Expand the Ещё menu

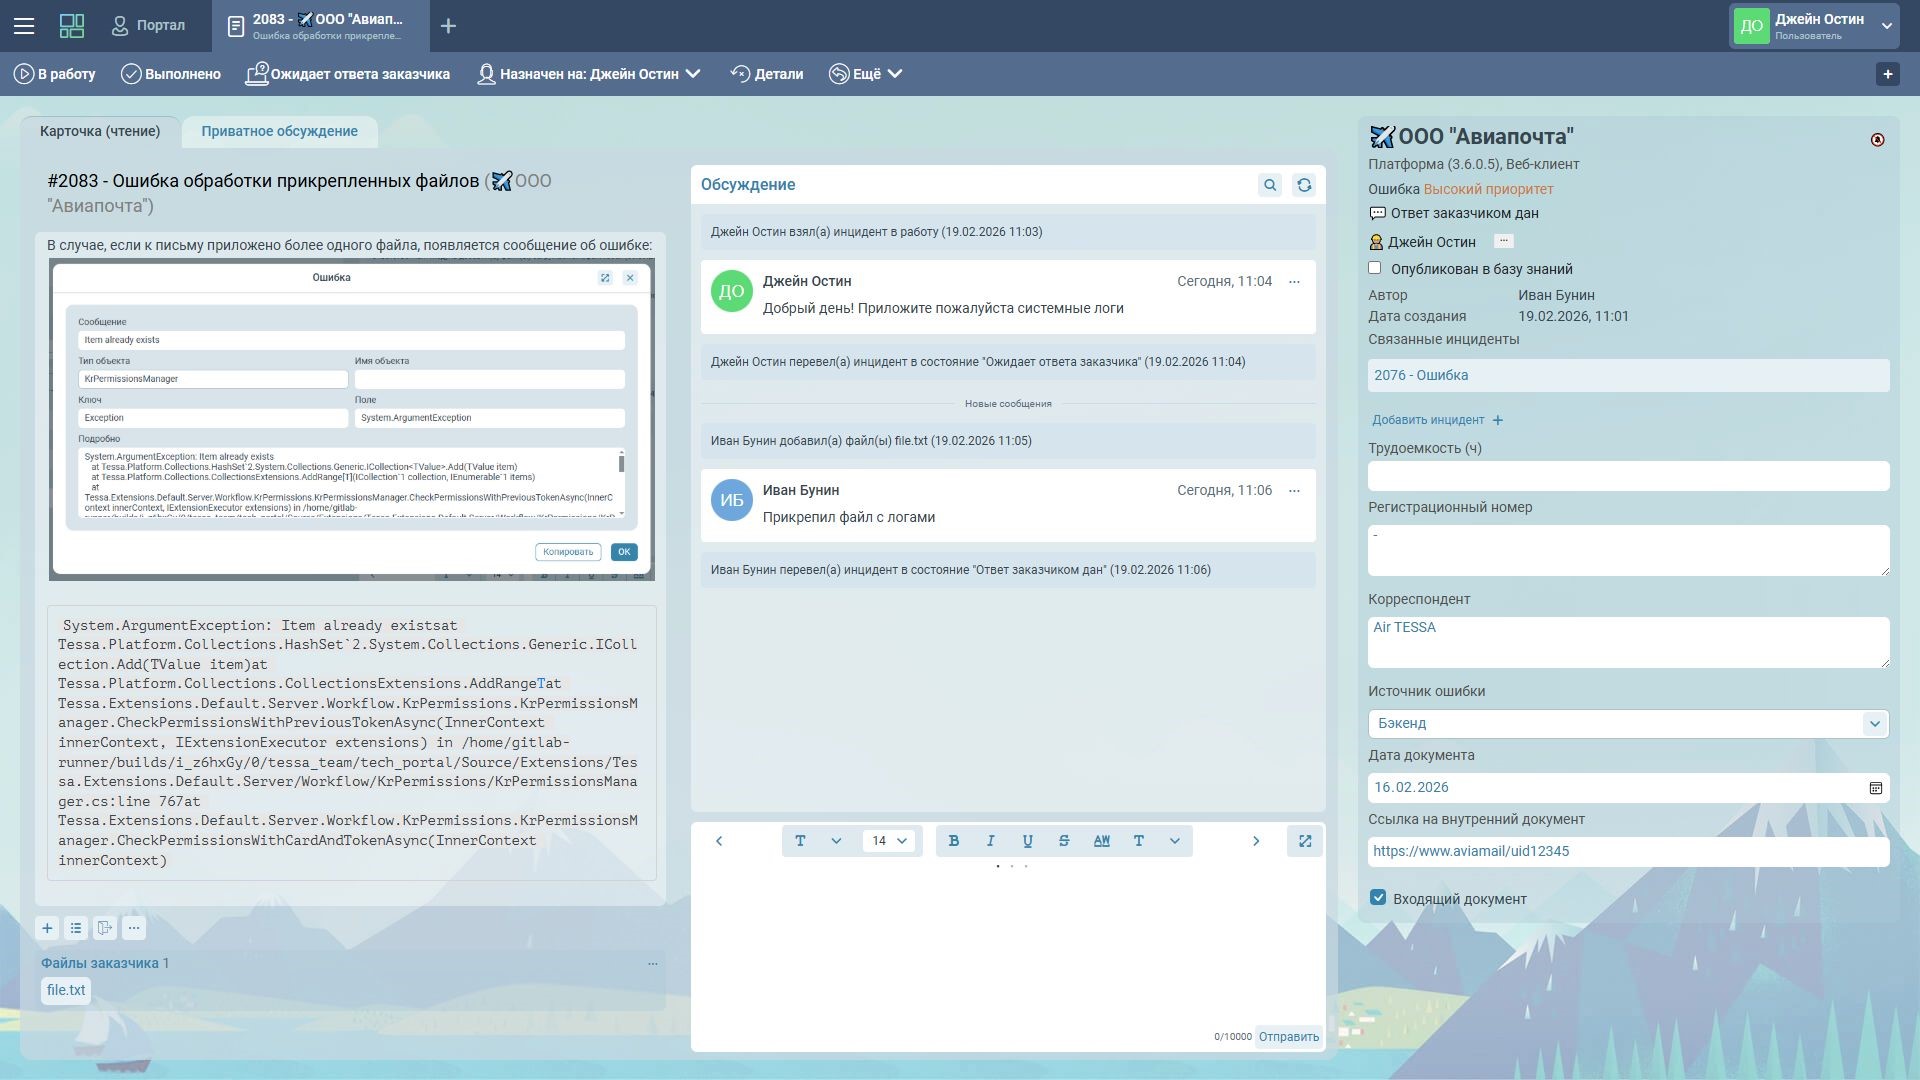[866, 74]
